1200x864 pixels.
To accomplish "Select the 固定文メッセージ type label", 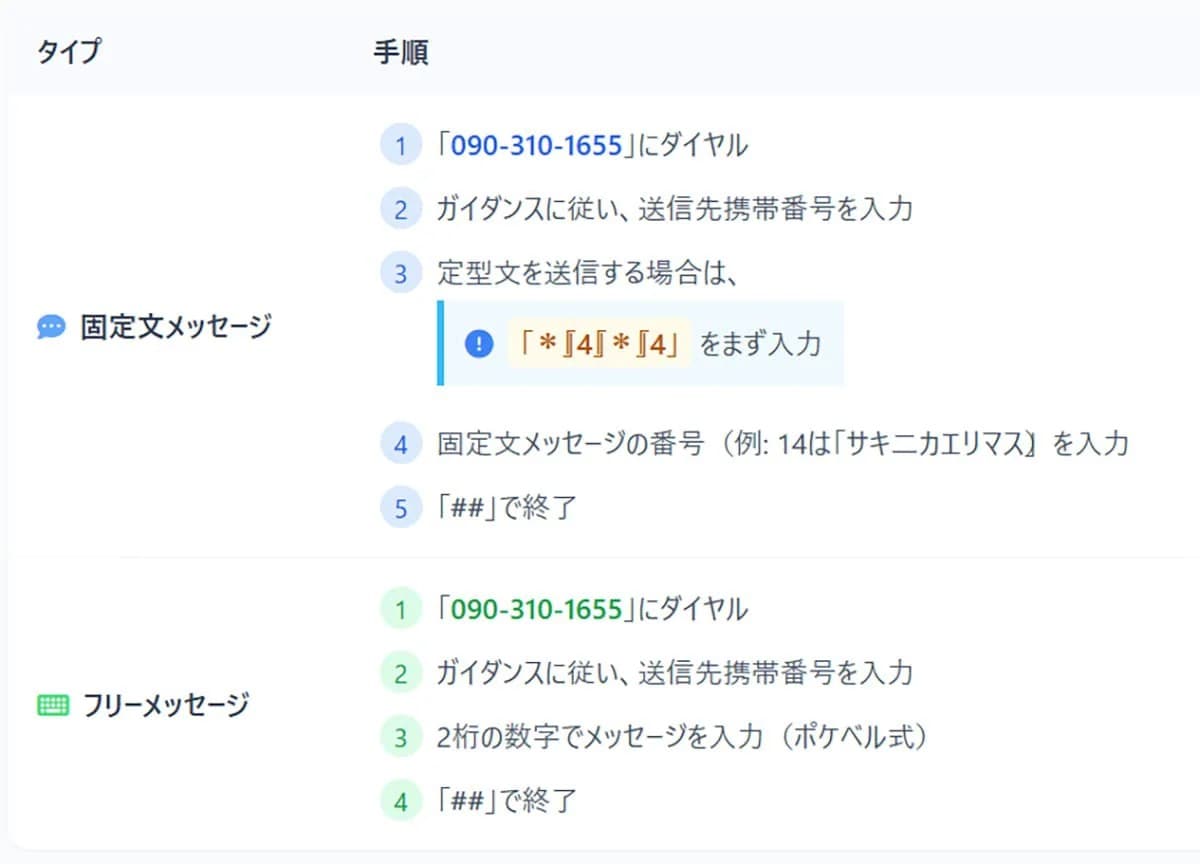I will point(176,327).
